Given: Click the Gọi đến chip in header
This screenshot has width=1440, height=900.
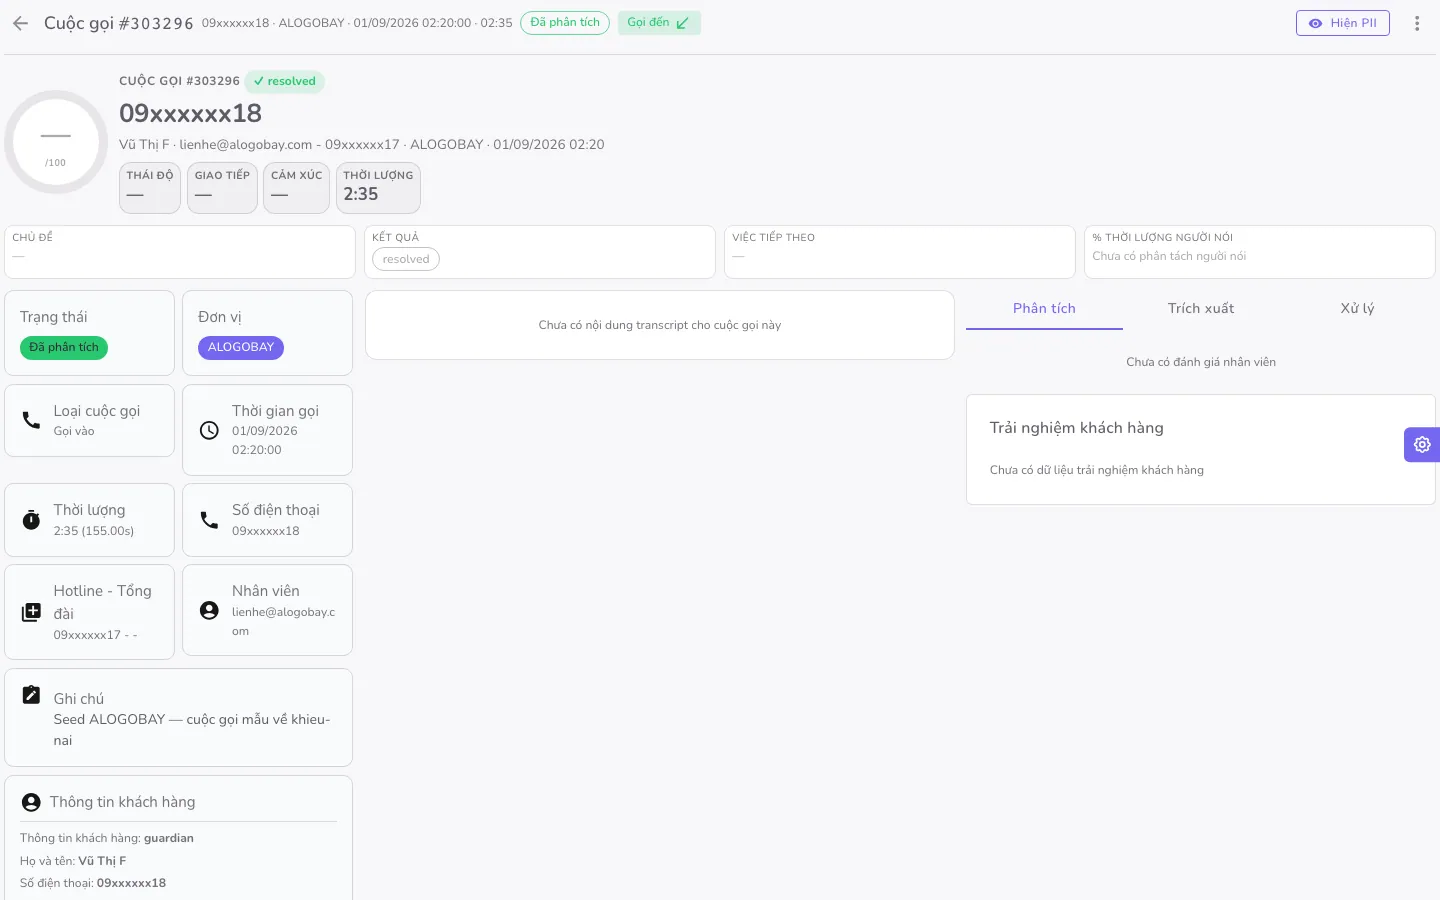Looking at the screenshot, I should (x=659, y=23).
